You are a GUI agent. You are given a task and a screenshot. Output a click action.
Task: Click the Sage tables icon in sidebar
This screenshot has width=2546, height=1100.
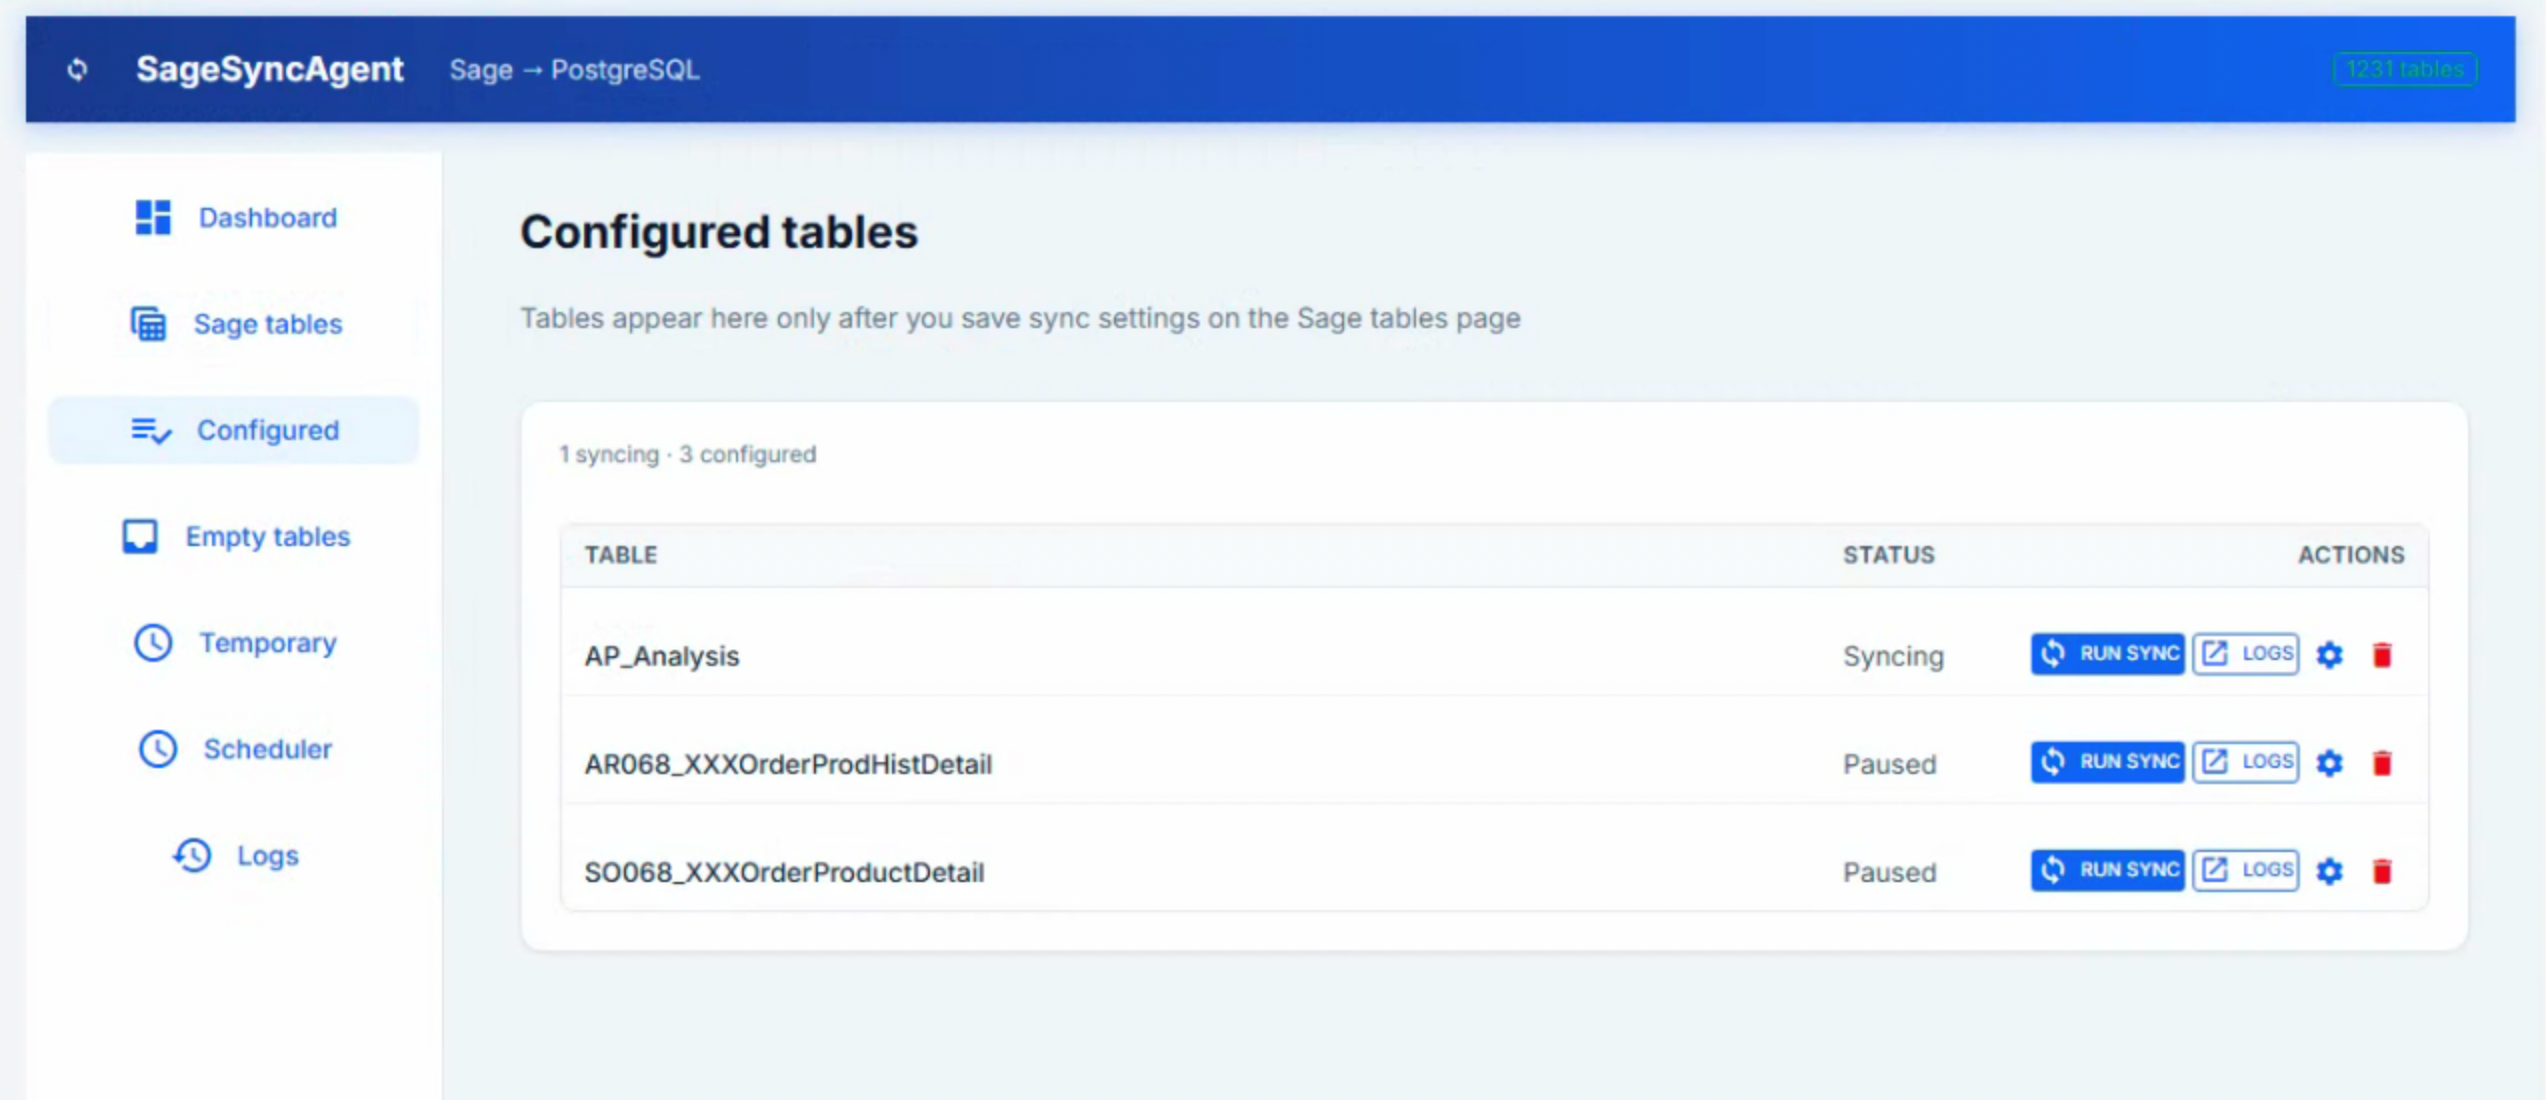(x=148, y=324)
